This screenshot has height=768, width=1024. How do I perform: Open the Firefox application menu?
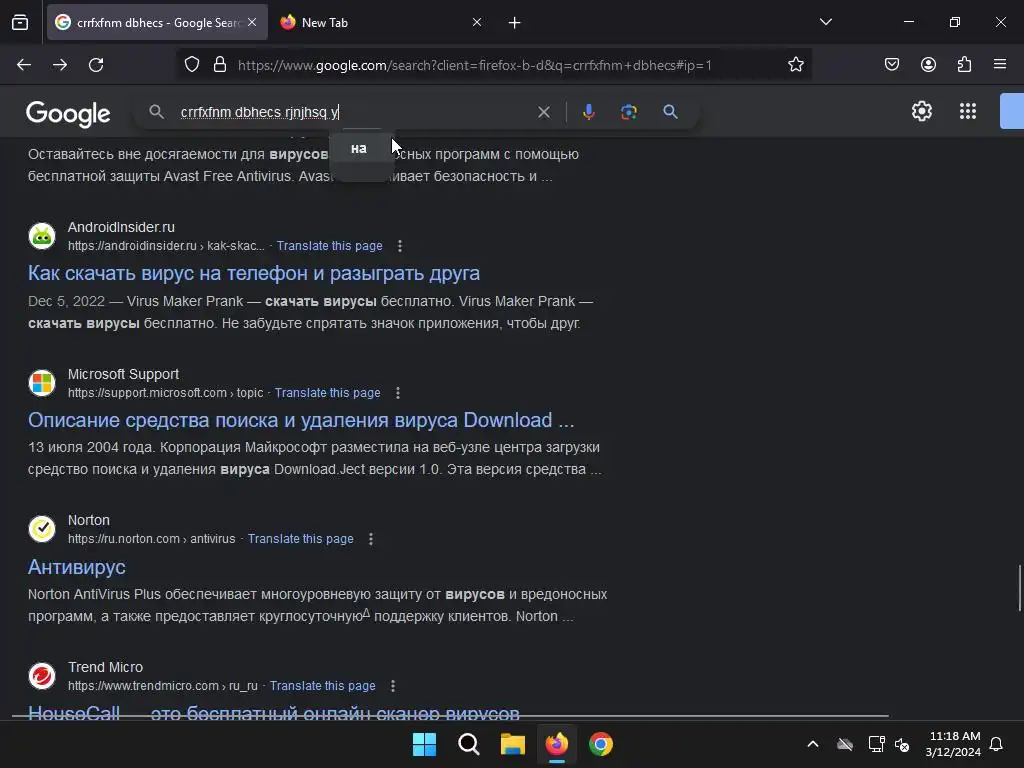[x=1000, y=65]
